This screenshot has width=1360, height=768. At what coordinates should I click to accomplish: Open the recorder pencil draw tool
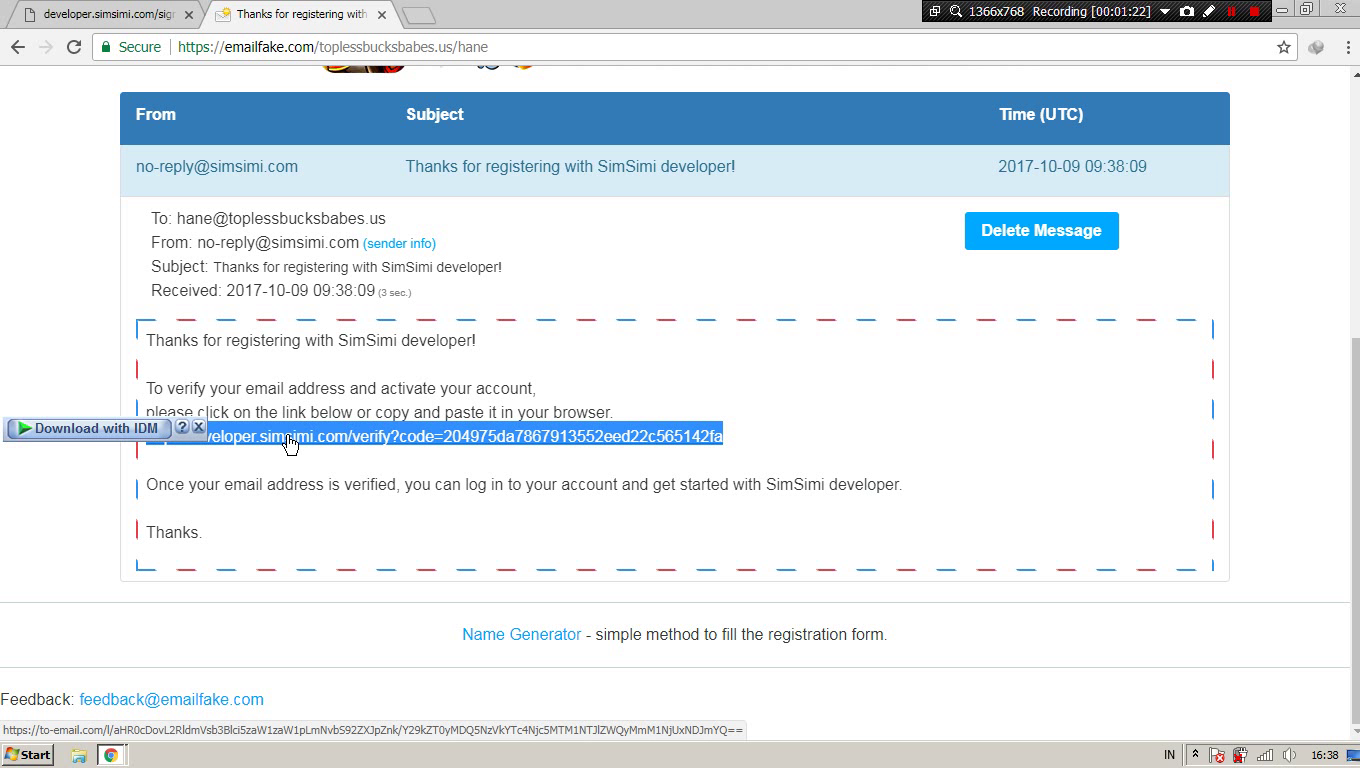click(1209, 11)
